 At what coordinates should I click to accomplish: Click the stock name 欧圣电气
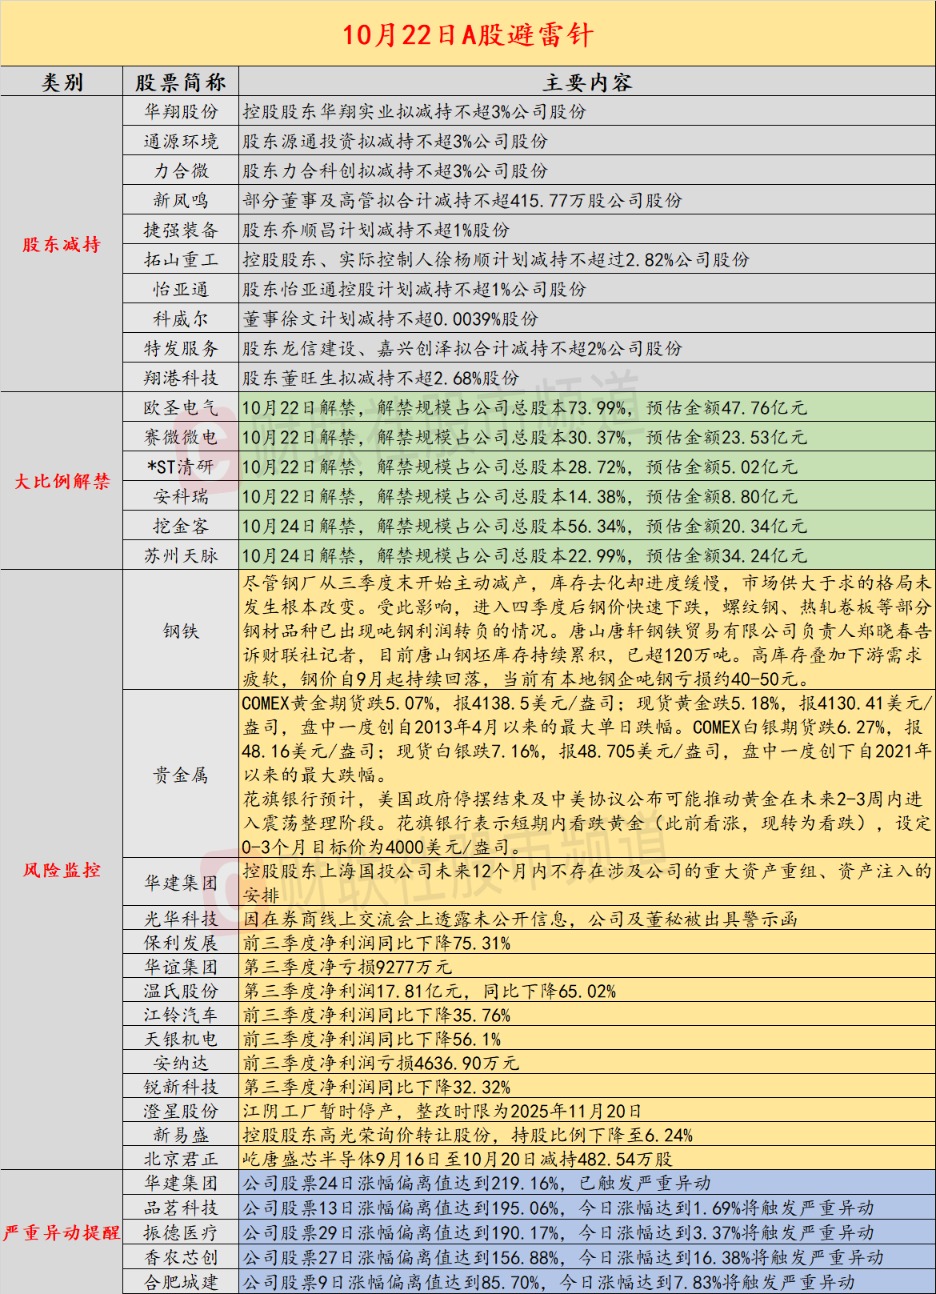coord(181,407)
